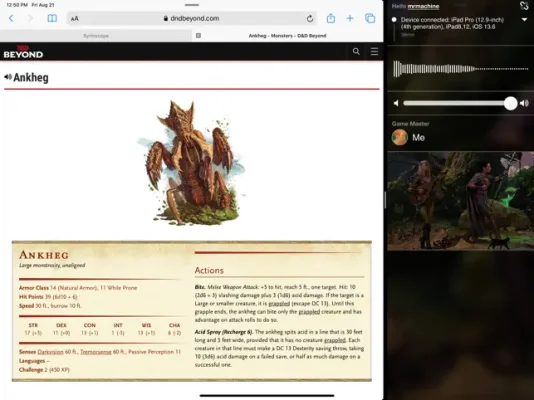The height and width of the screenshot is (400, 534).
Task: Expand device connected dropdown arrow
Action: point(524,20)
